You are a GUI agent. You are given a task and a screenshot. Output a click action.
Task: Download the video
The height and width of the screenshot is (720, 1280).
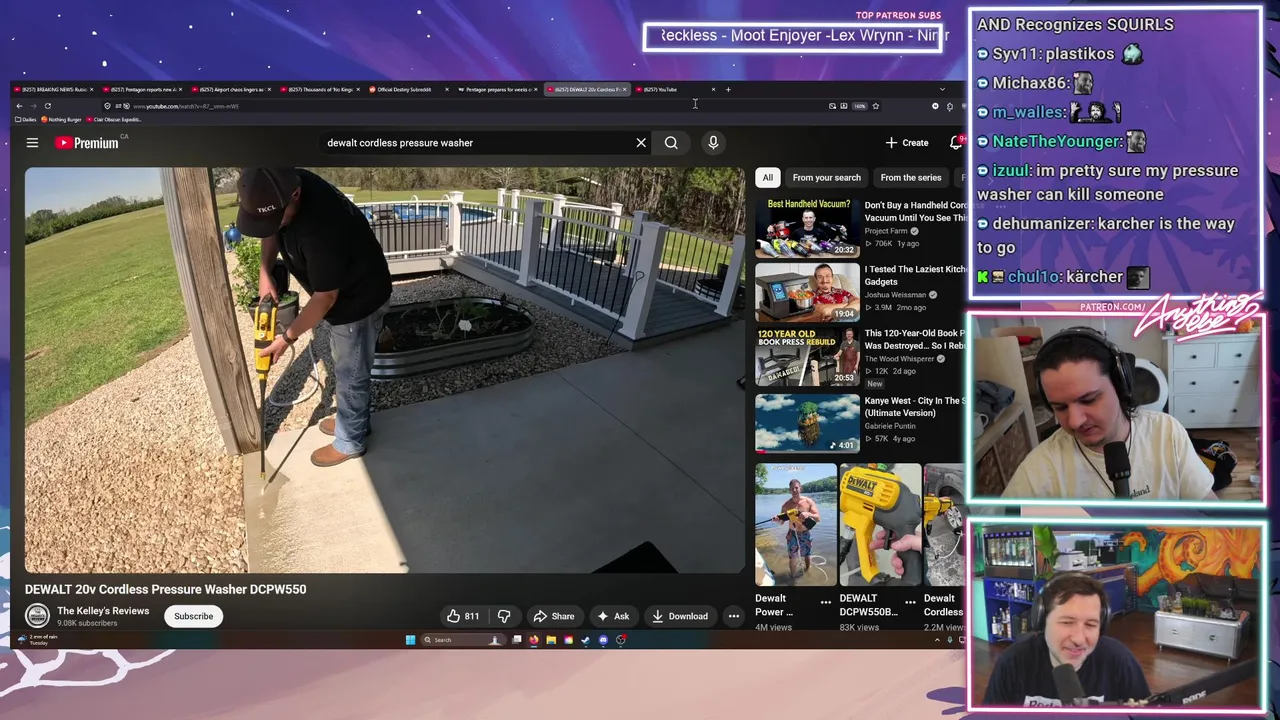point(680,616)
